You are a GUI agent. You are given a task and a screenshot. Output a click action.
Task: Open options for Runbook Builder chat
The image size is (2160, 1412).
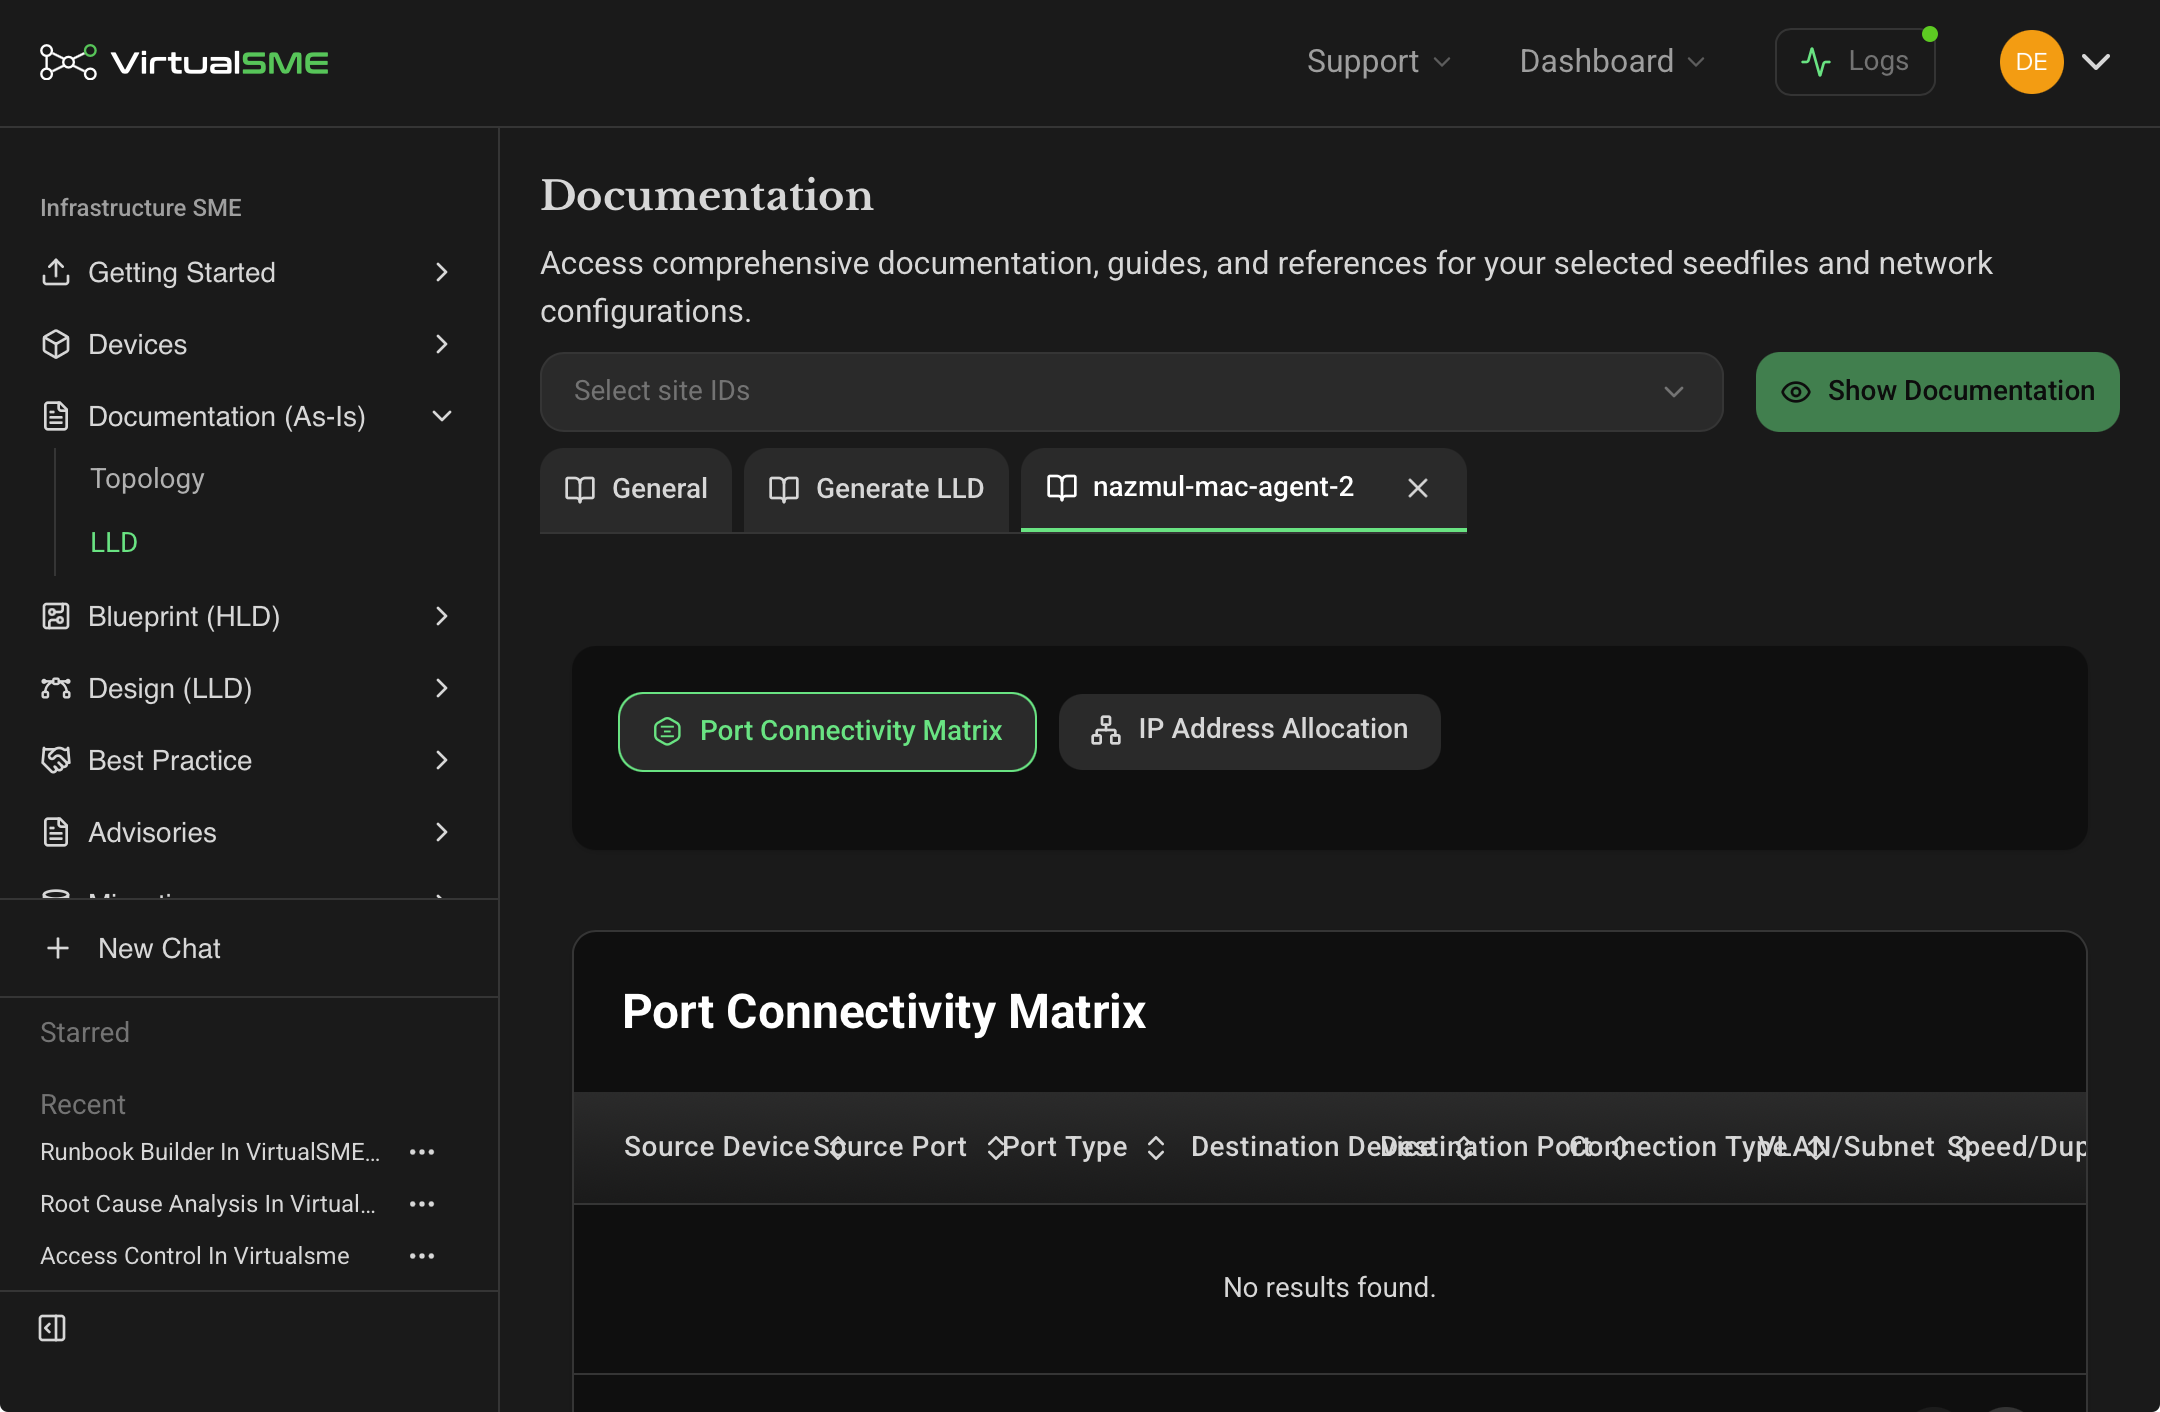tap(422, 1152)
